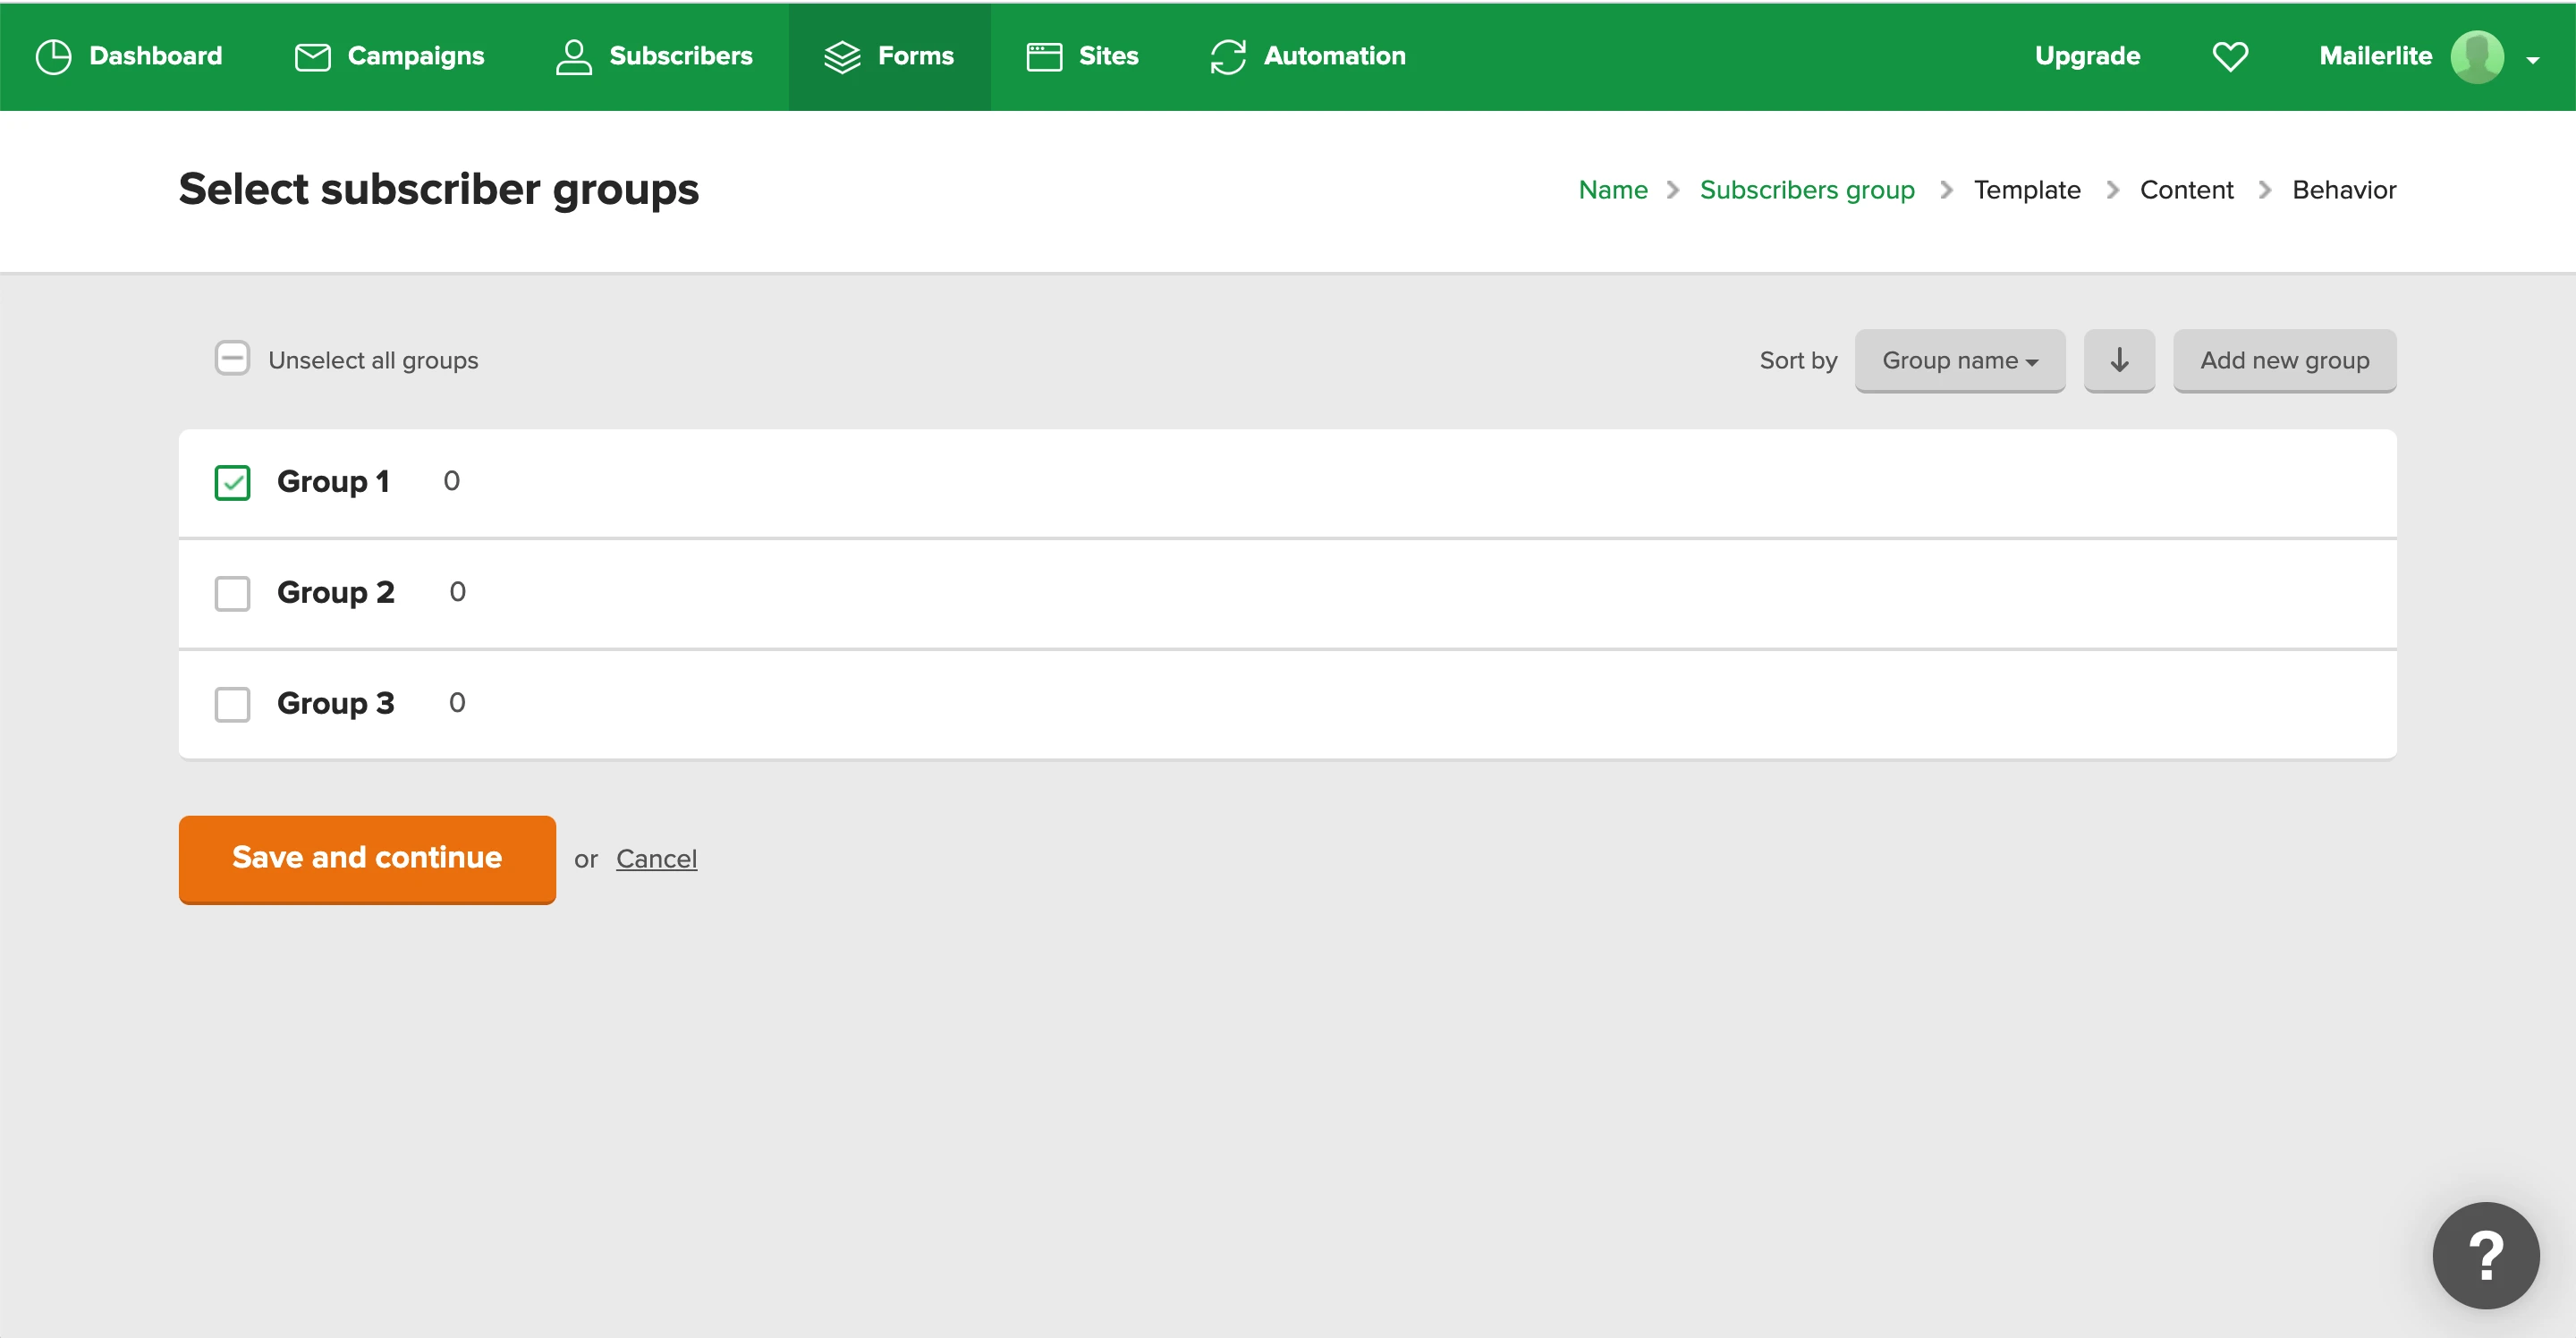Click the Dashboard clock icon
The image size is (2576, 1338).
pos(53,57)
